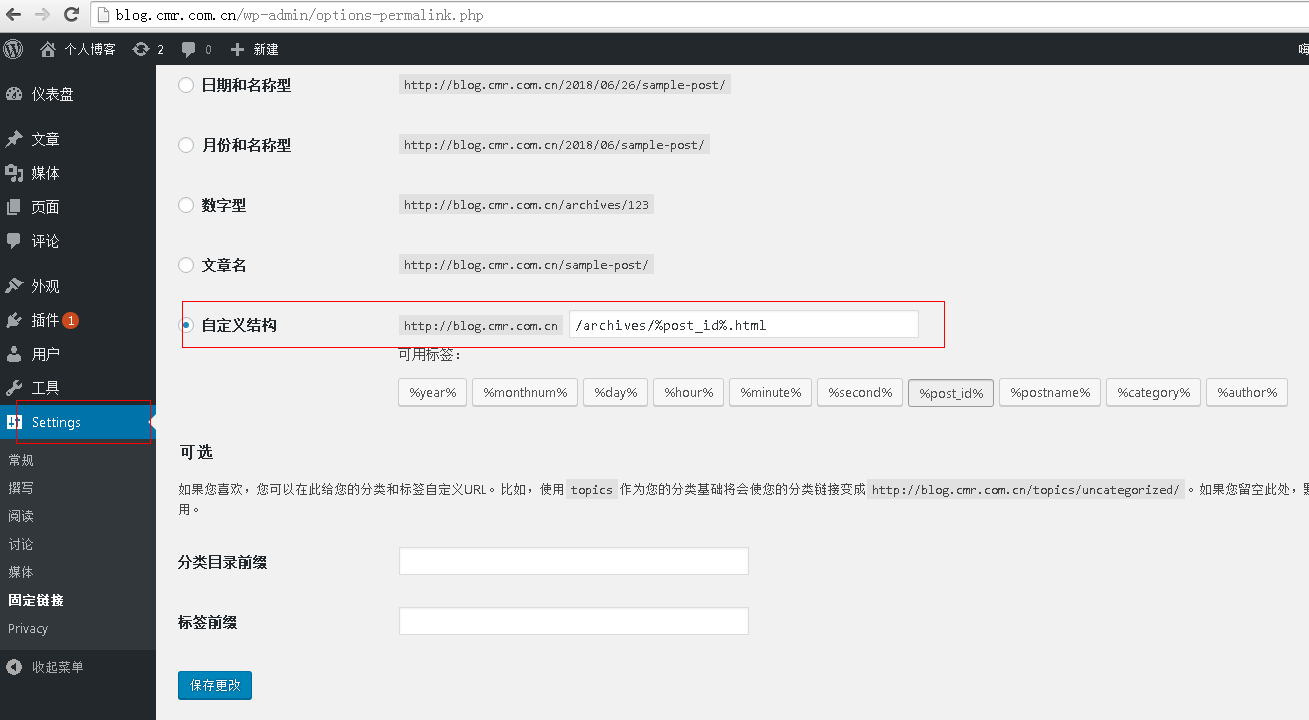Click 保存更改 save button
The image size is (1309, 720).
tap(215, 685)
